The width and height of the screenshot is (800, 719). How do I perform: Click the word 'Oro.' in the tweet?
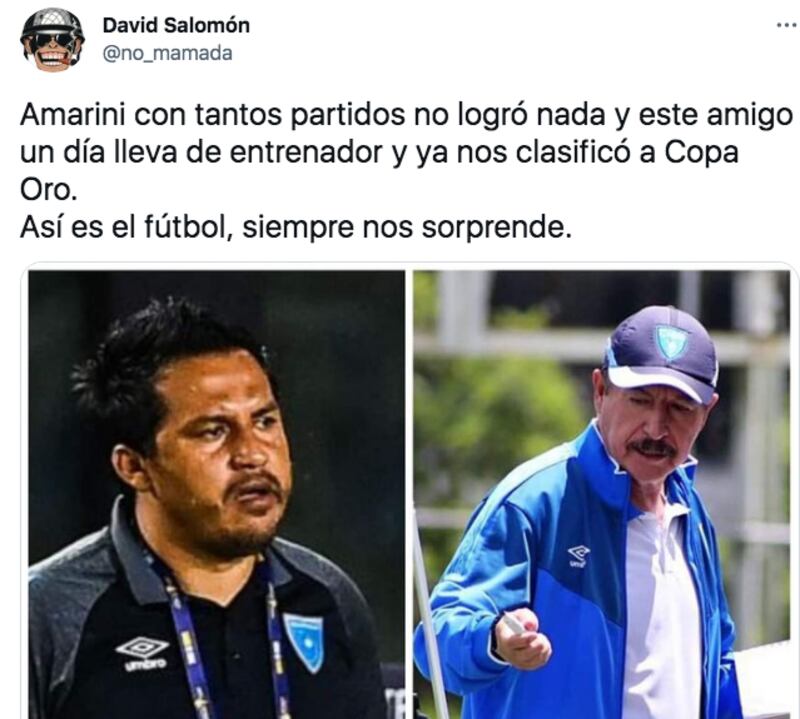(x=48, y=189)
